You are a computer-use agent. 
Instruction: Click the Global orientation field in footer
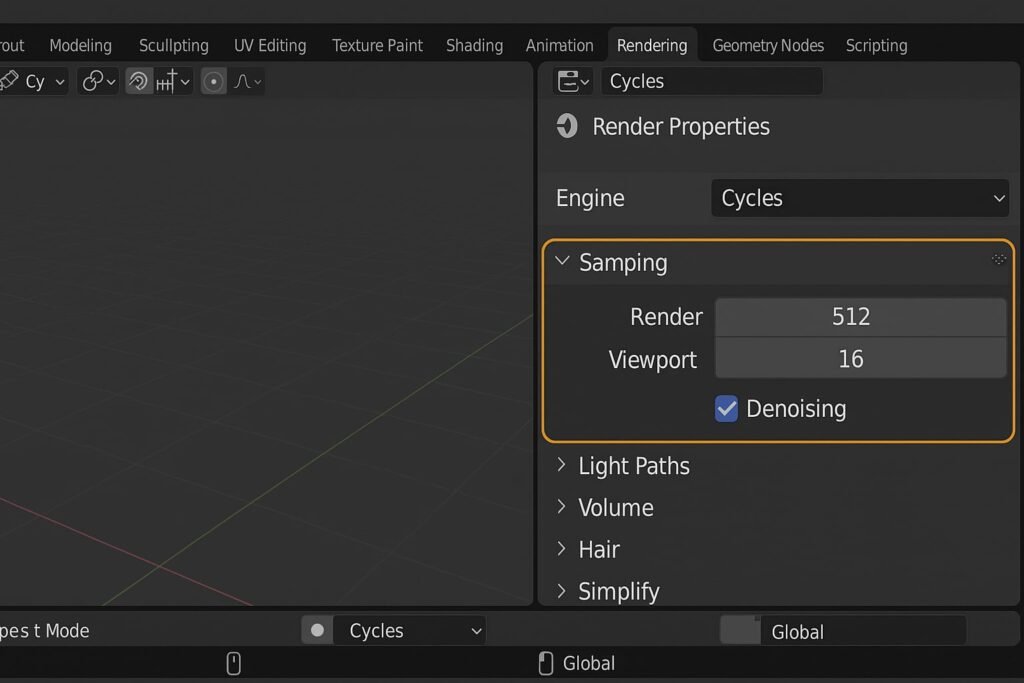tap(863, 631)
